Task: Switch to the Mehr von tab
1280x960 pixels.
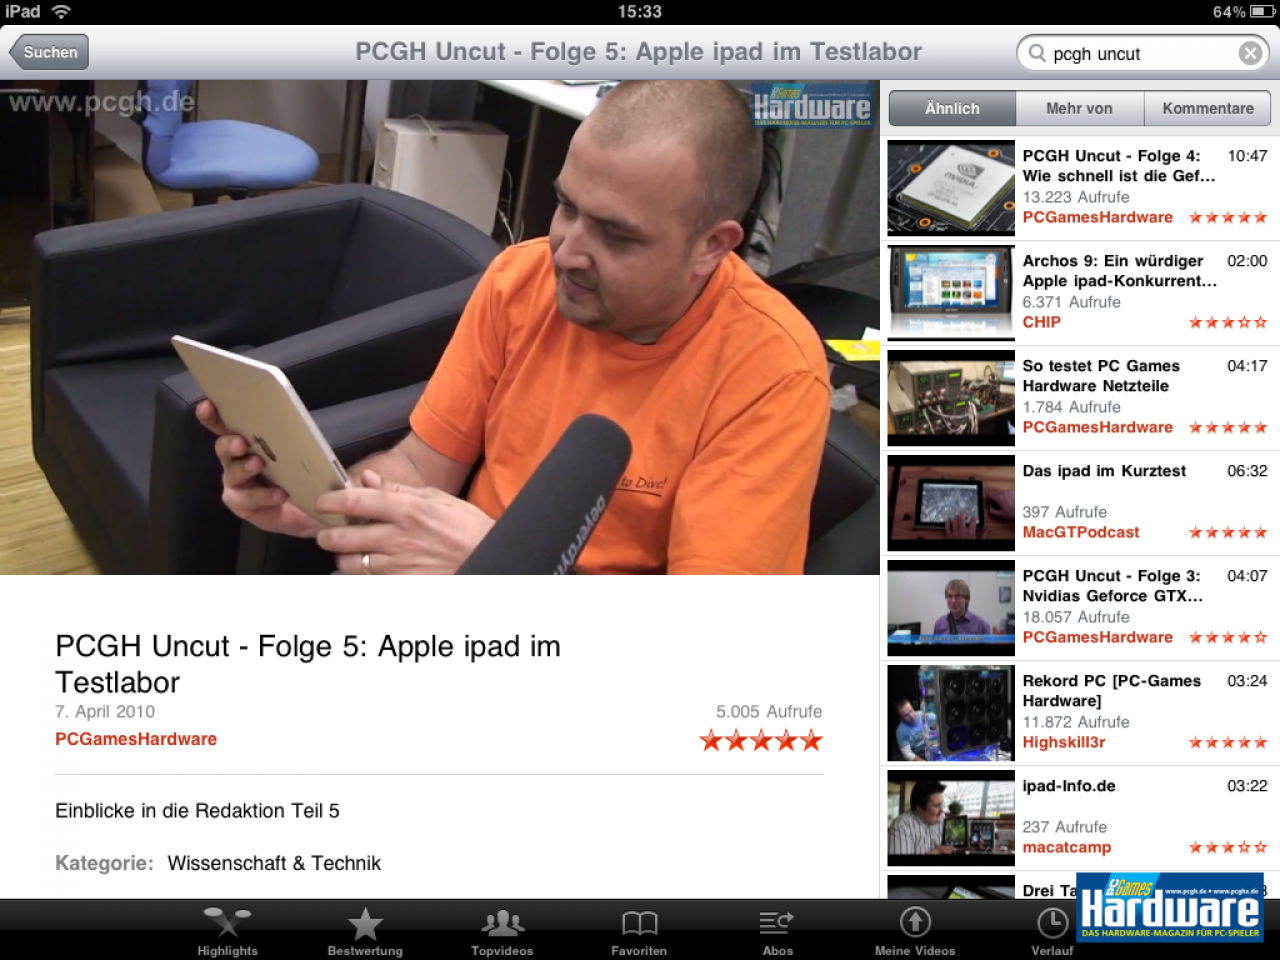Action: 1079,108
